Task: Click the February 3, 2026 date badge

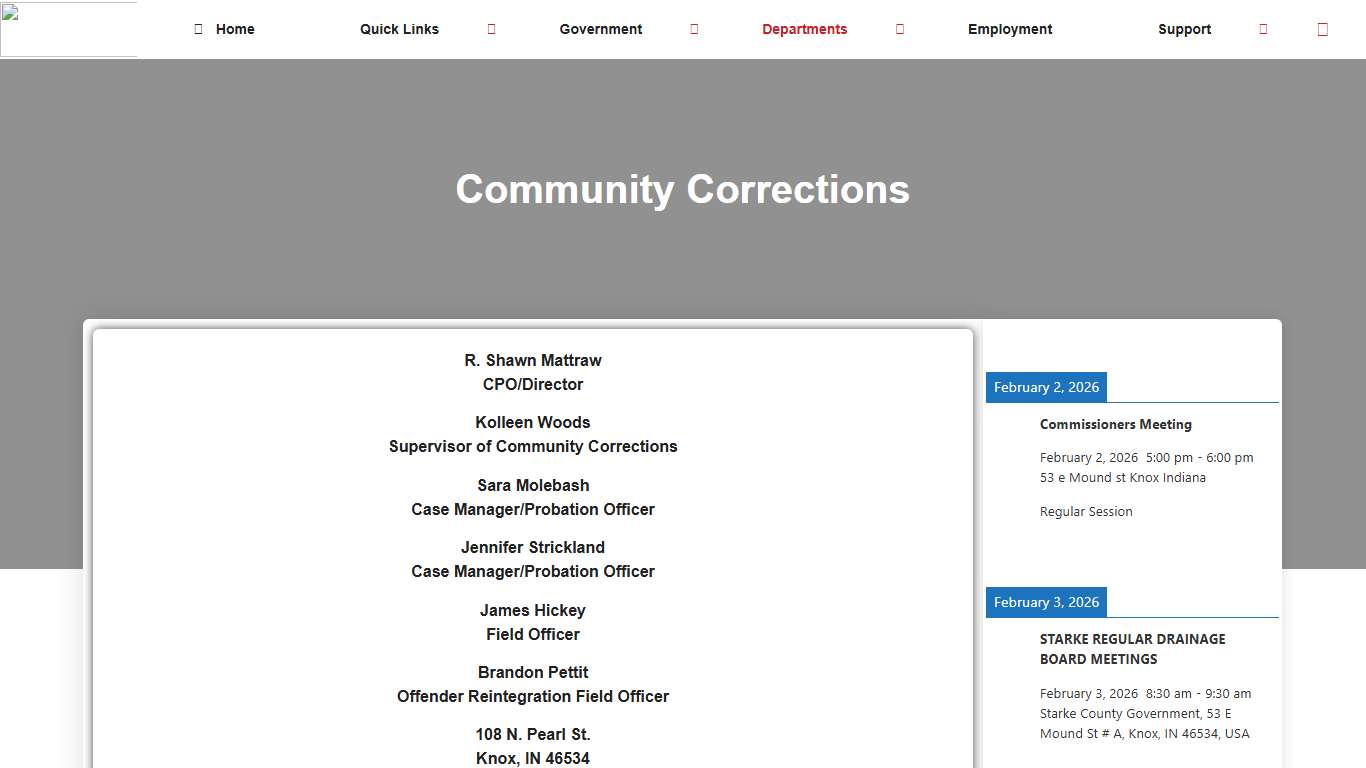Action: point(1046,602)
